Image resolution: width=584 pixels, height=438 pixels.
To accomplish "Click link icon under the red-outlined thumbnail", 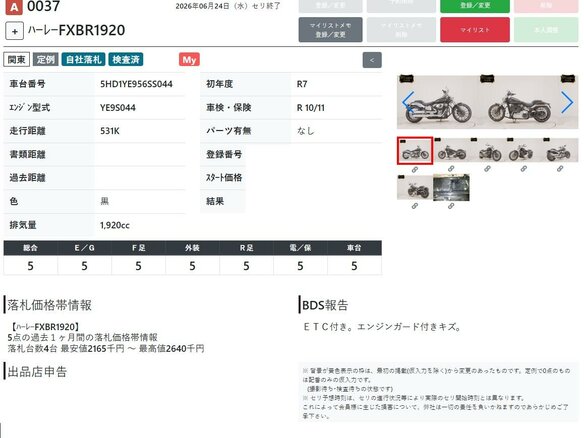I will tap(415, 169).
